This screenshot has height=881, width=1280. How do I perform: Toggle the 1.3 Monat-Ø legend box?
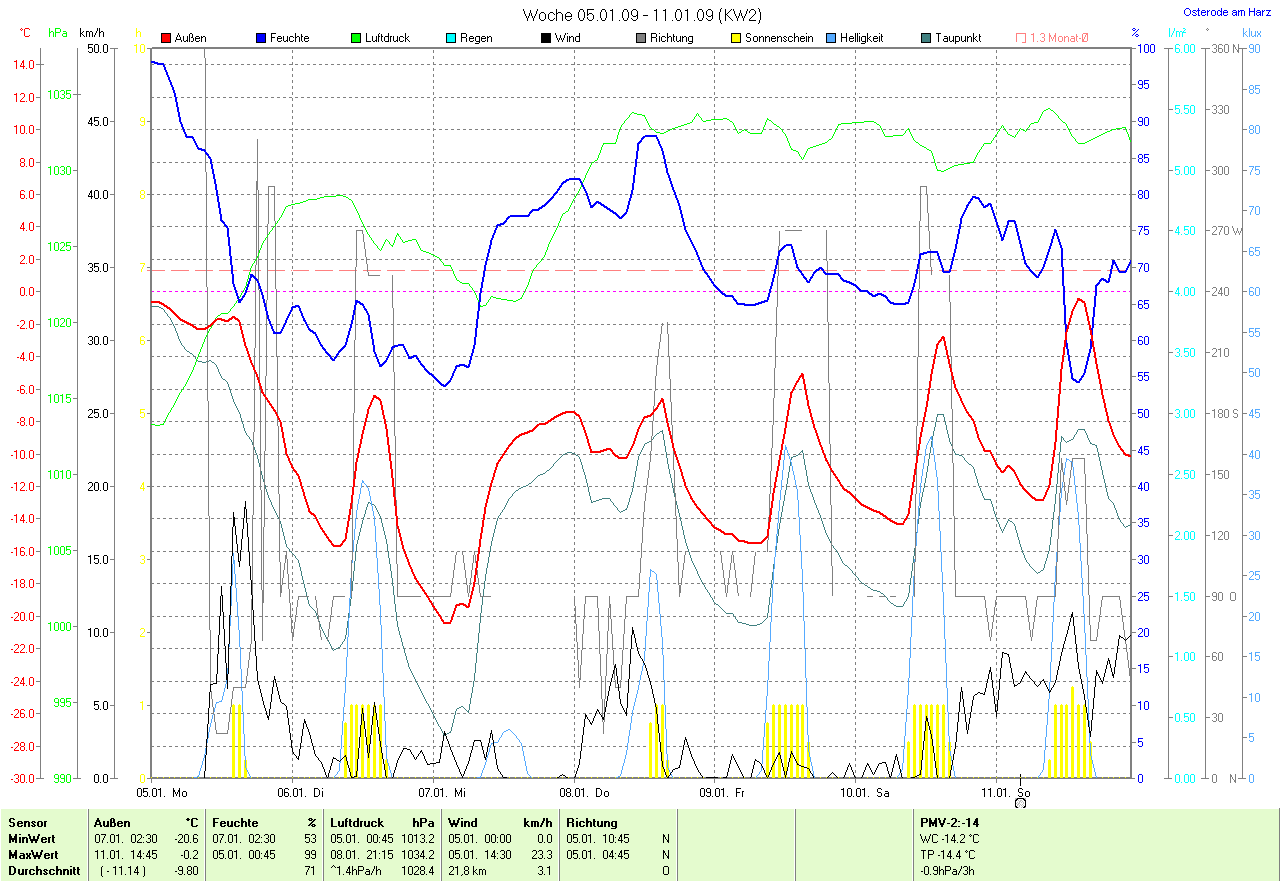pos(1021,38)
